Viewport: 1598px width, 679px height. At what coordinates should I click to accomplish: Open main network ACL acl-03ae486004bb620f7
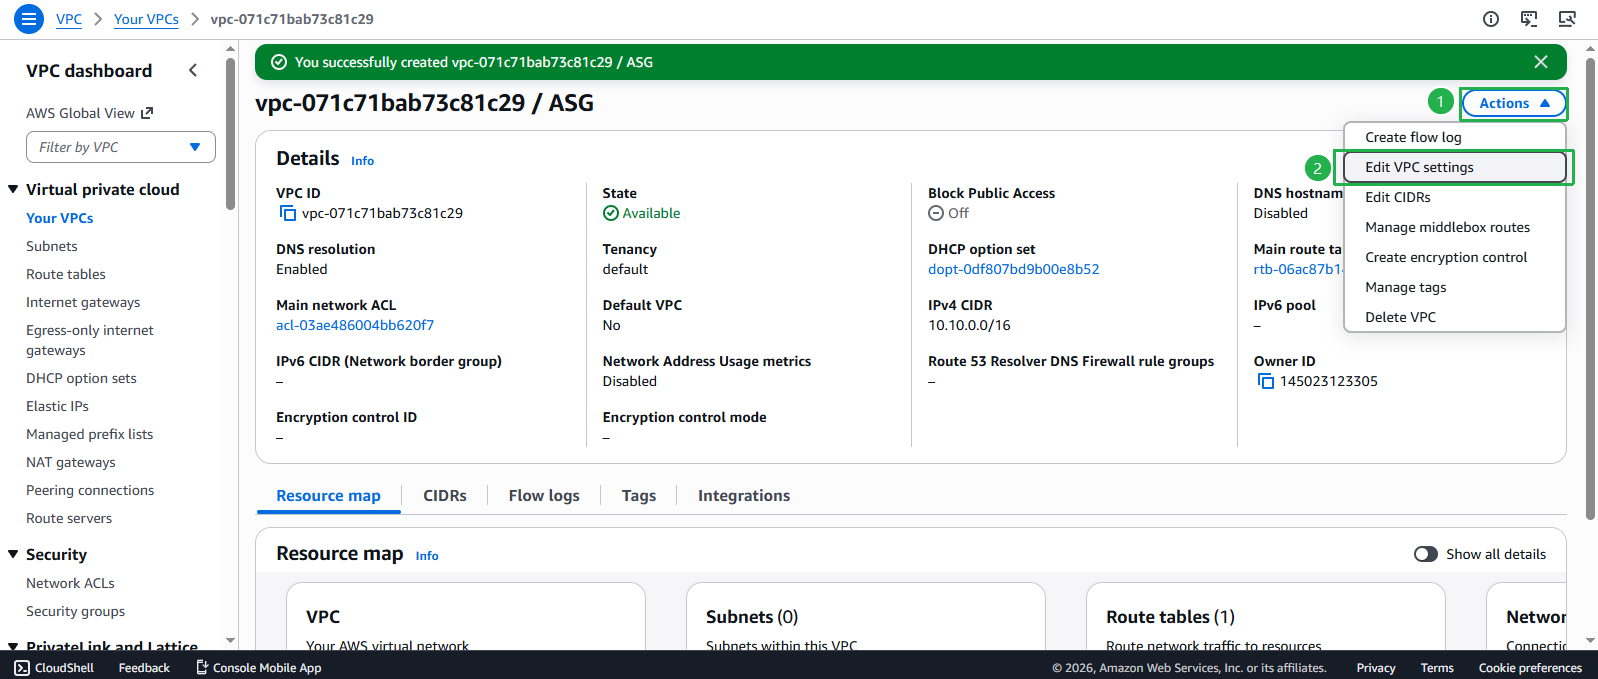pos(355,325)
